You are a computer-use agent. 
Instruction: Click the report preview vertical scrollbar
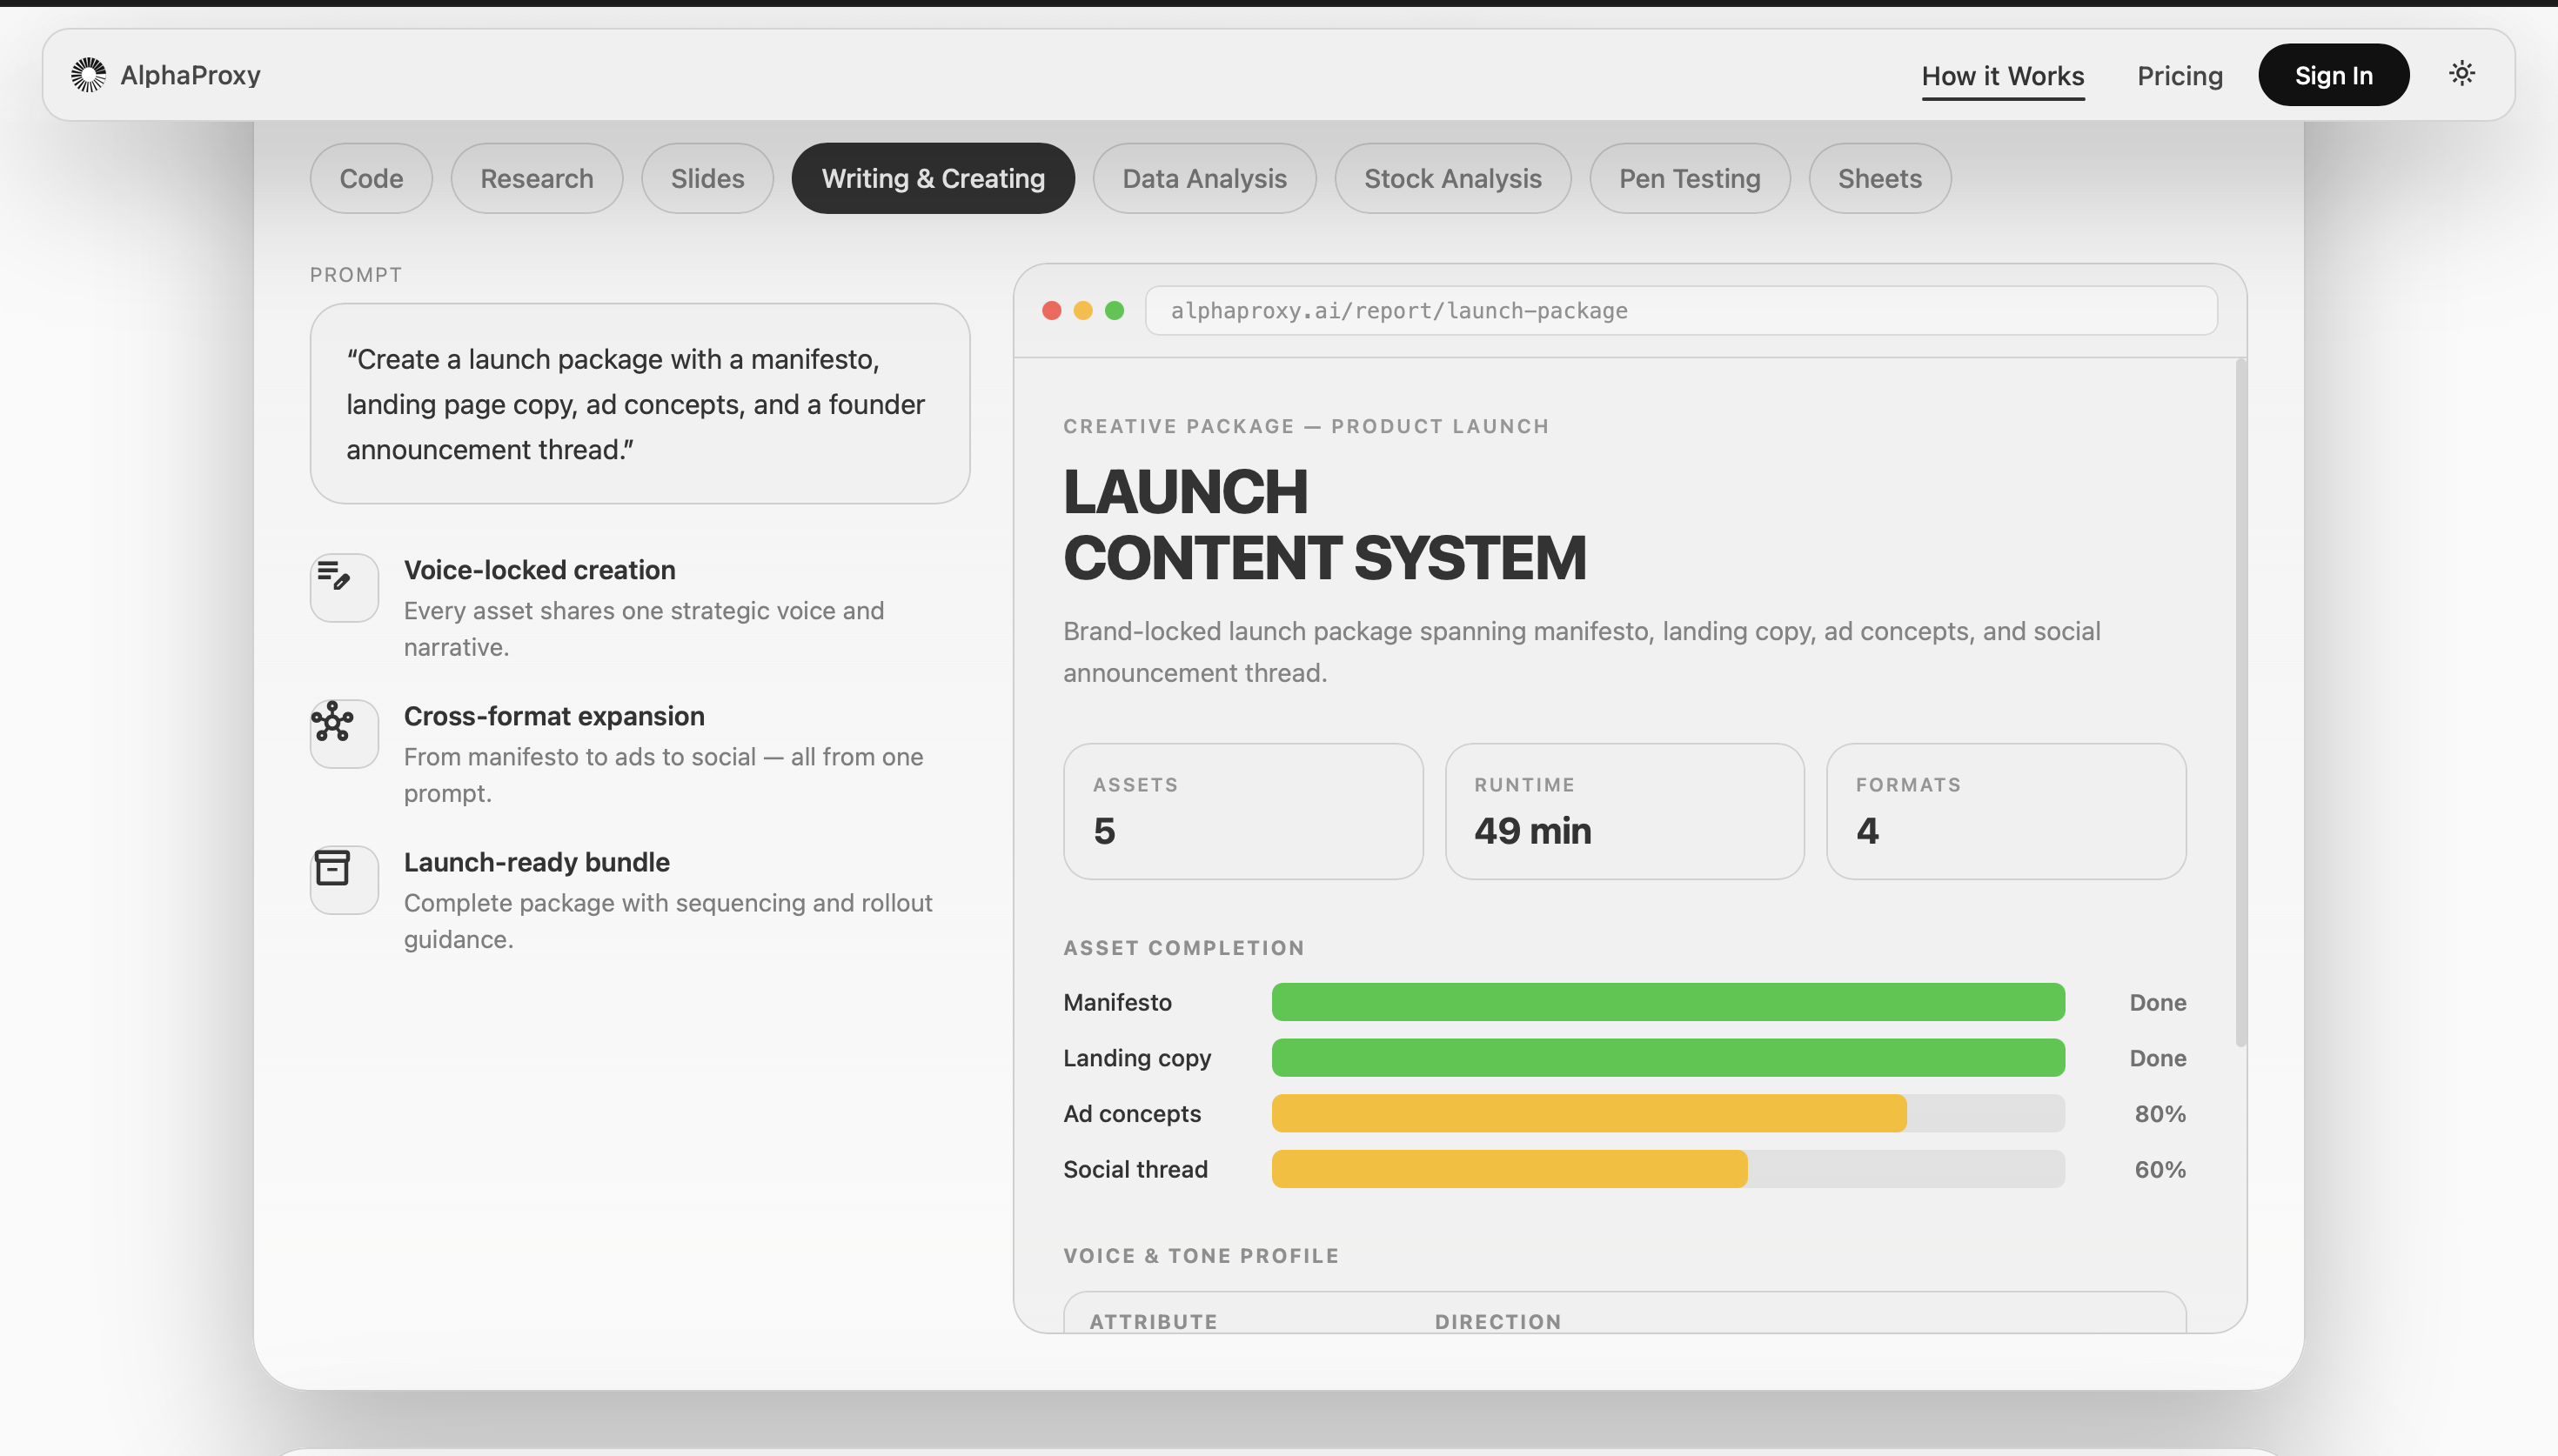point(2241,702)
